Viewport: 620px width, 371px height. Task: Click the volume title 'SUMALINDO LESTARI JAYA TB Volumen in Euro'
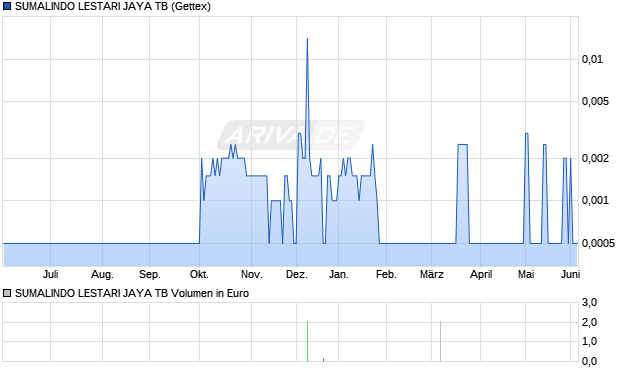(x=132, y=293)
